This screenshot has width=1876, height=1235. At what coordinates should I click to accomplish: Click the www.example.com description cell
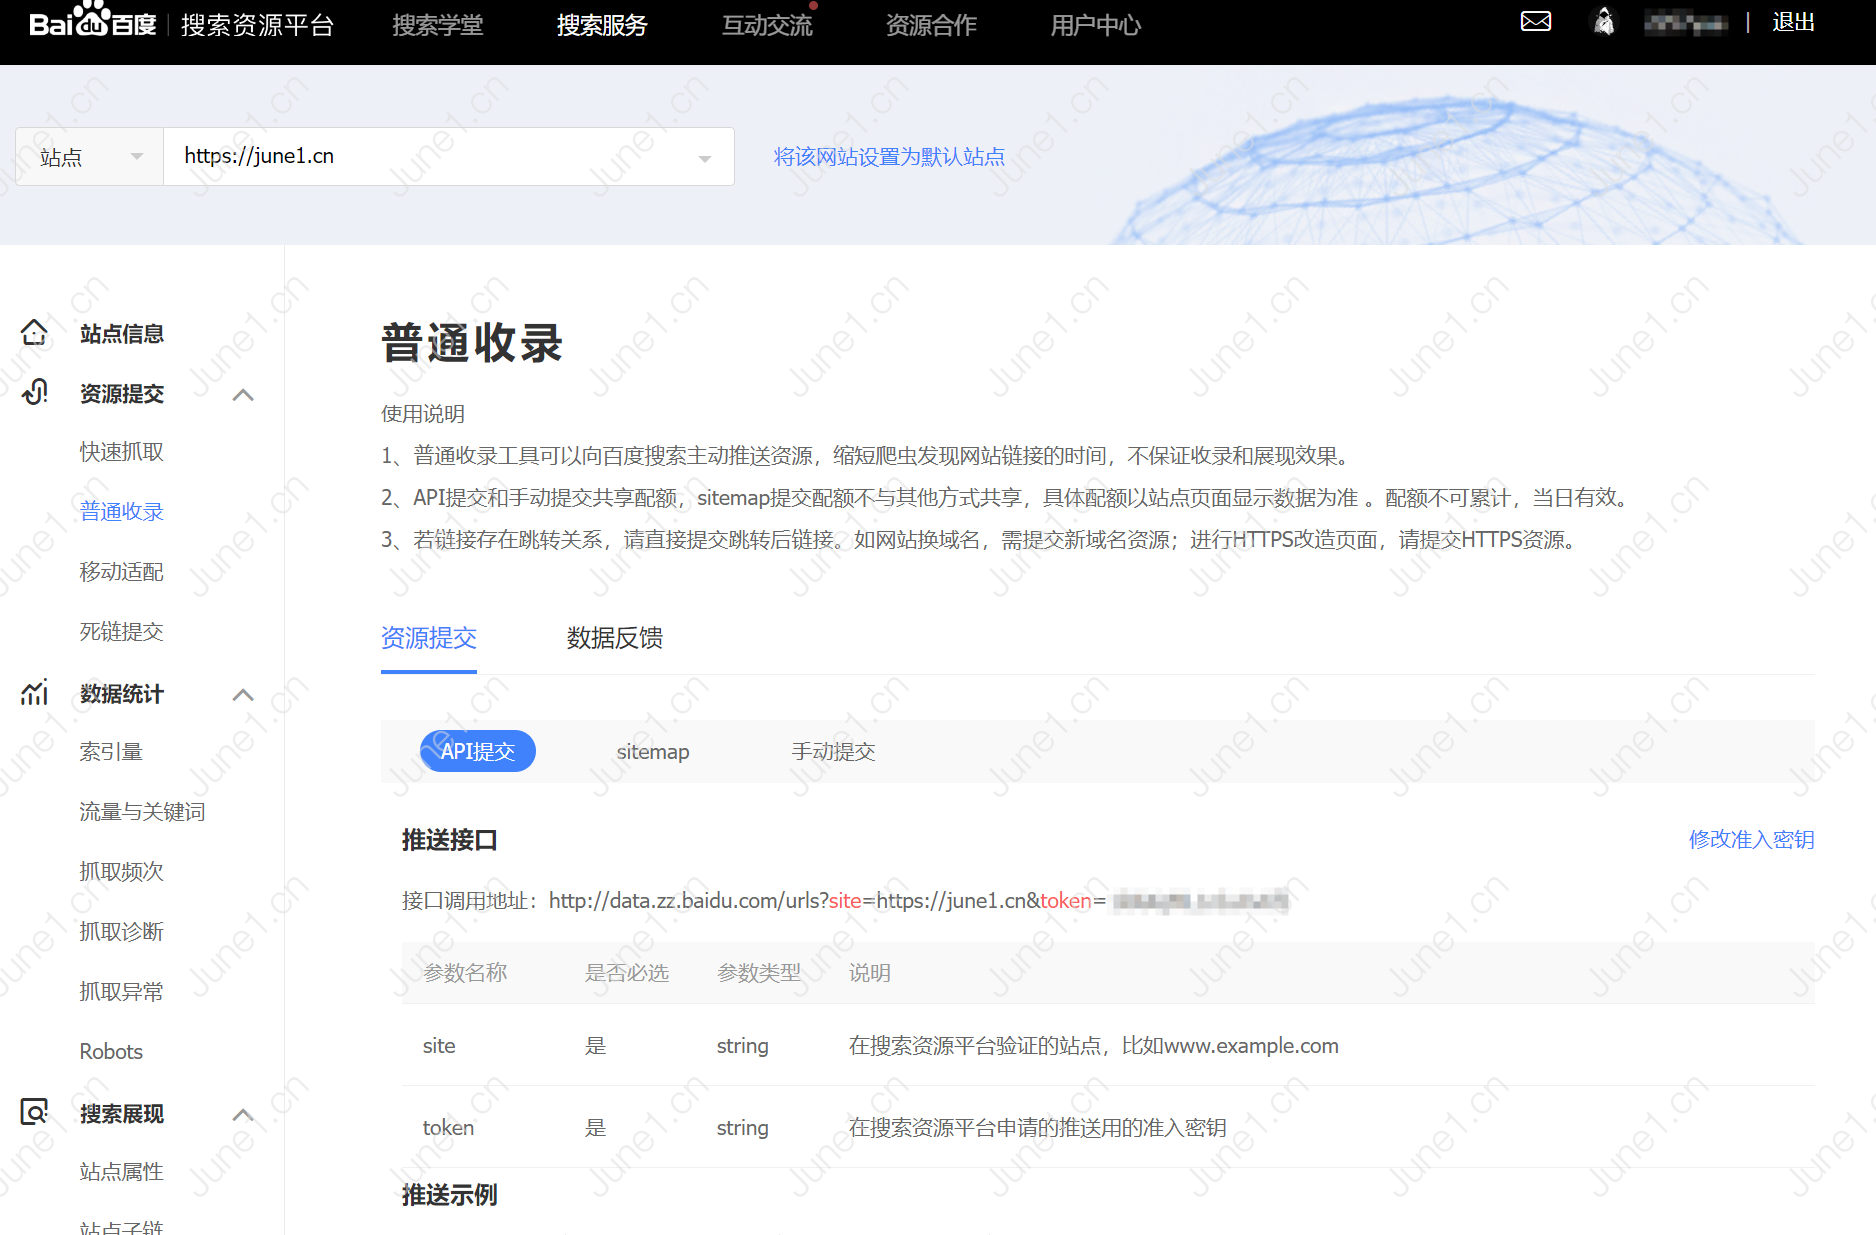click(x=1094, y=1046)
